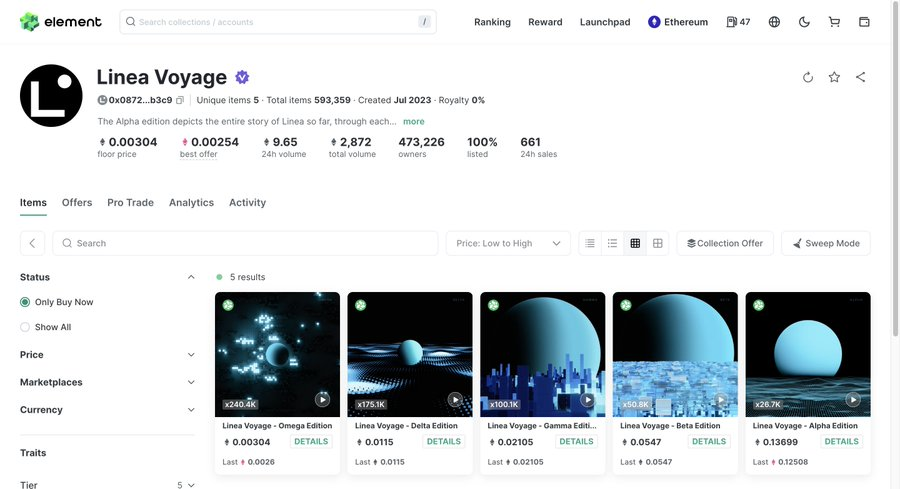
Task: Select the Only Buy Now option
Action: 26,302
